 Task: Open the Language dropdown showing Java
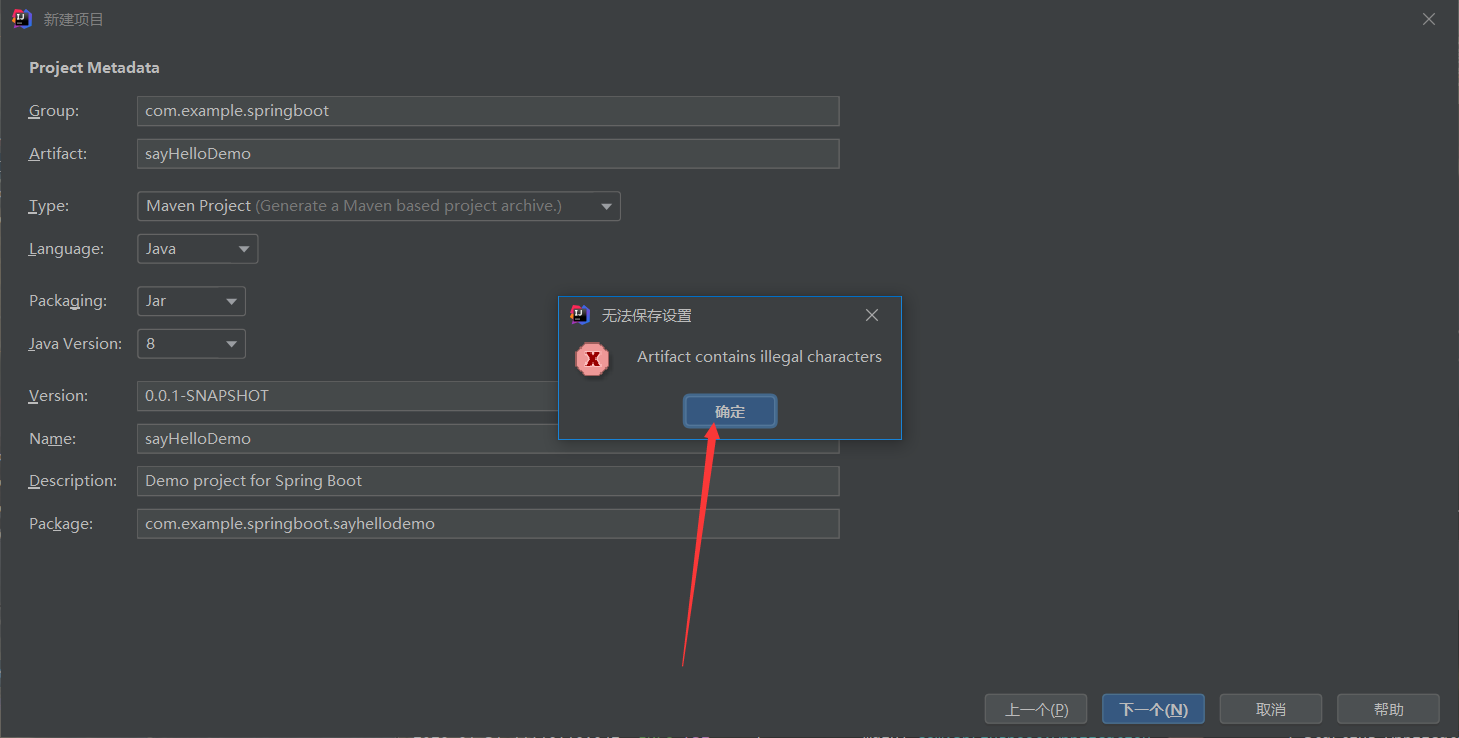197,249
